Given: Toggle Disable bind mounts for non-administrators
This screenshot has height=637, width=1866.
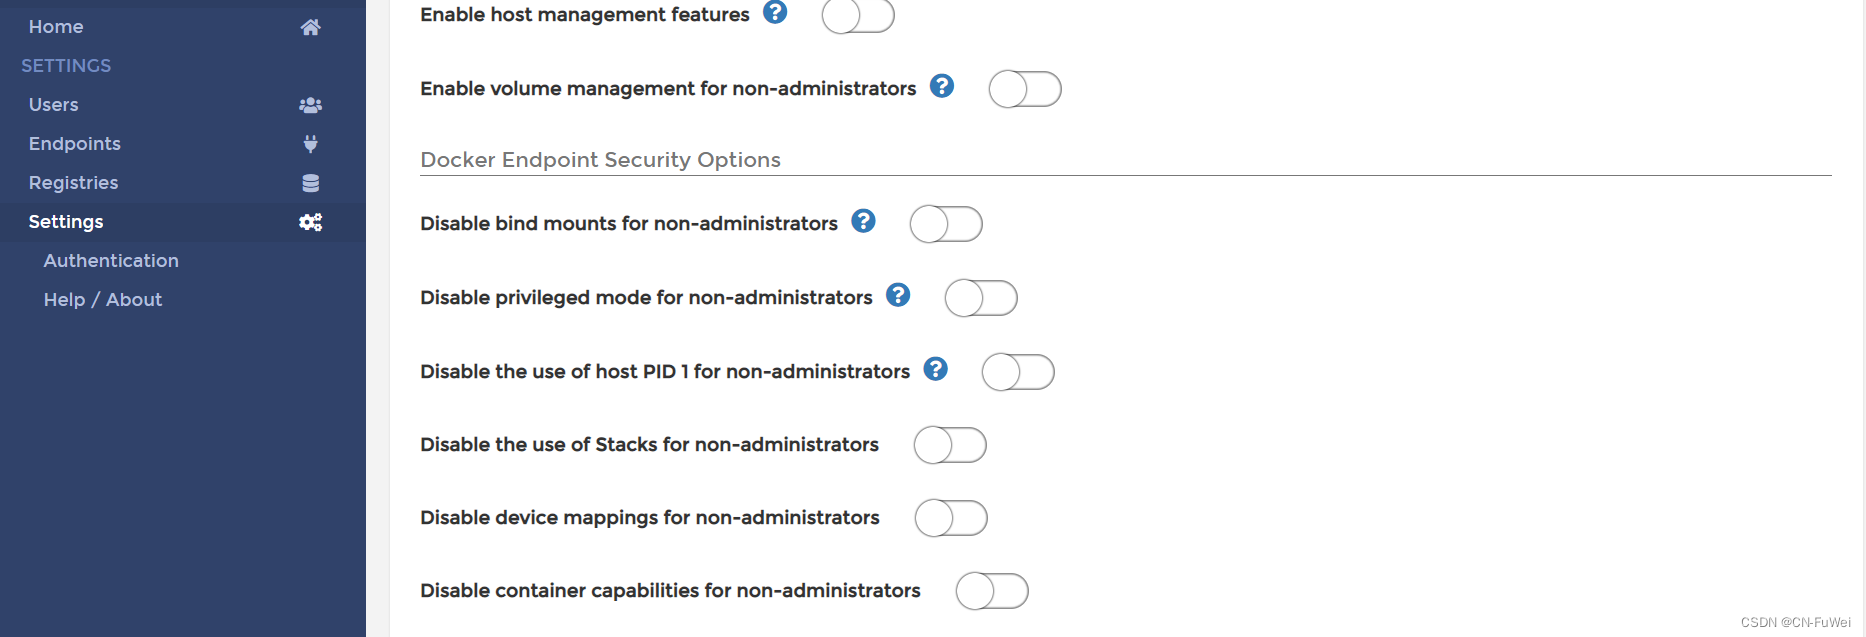Looking at the screenshot, I should (946, 224).
